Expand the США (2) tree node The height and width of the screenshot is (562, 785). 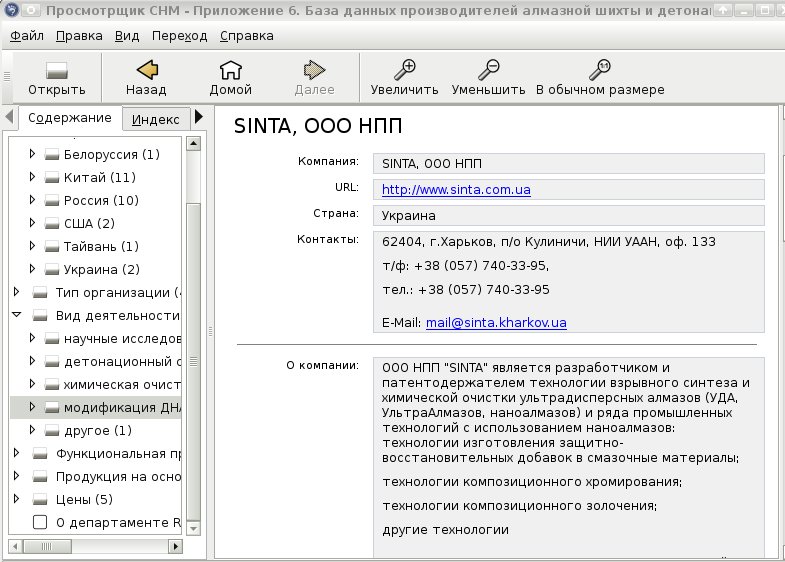32,223
